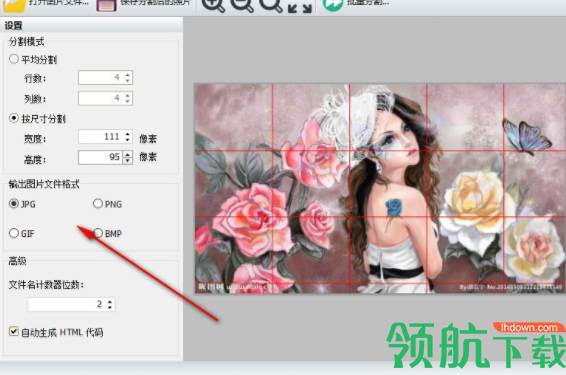This screenshot has height=375, width=566.
Task: Click the 分割模式 group label
Action: (x=26, y=42)
